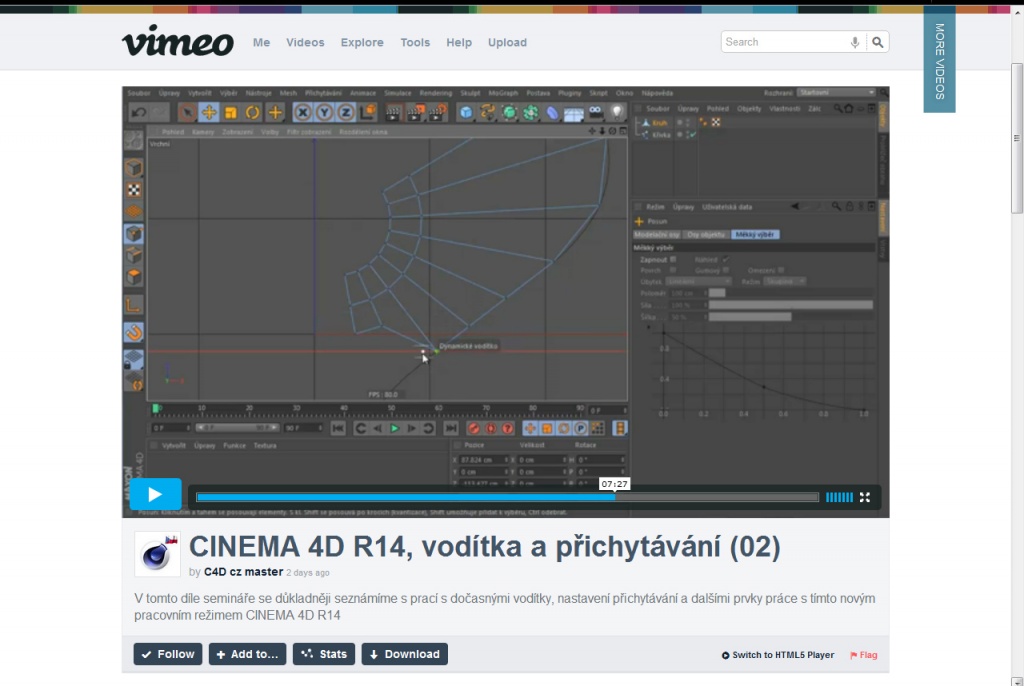Screen dimensions: 1024x686
Task: Click the undo arrow in Cinema 4D toolbar
Action: point(138,112)
